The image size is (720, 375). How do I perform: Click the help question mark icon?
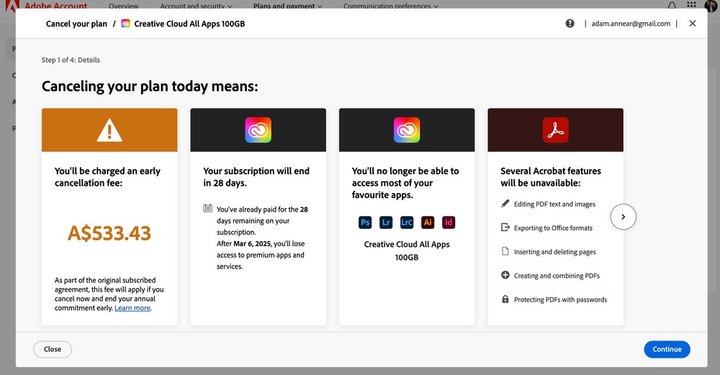569,23
